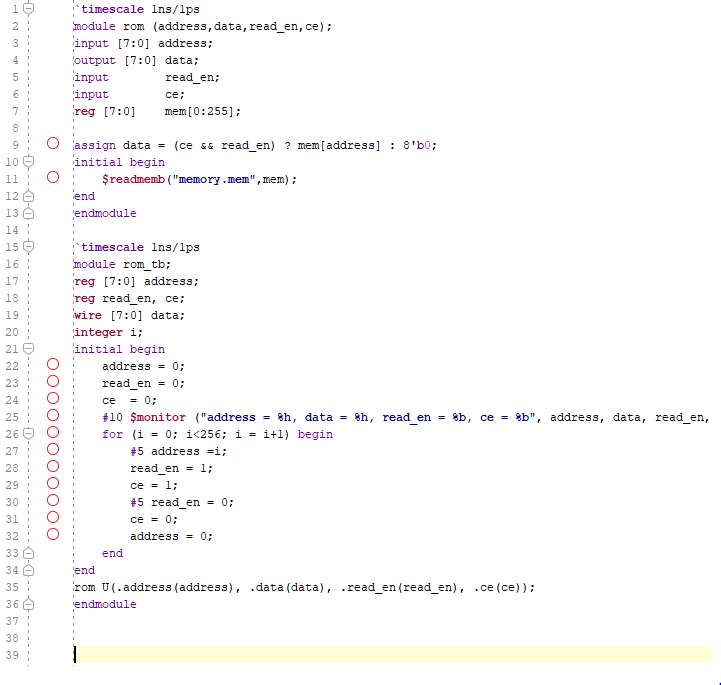Toggle breakpoint circle on line 30

point(53,501)
